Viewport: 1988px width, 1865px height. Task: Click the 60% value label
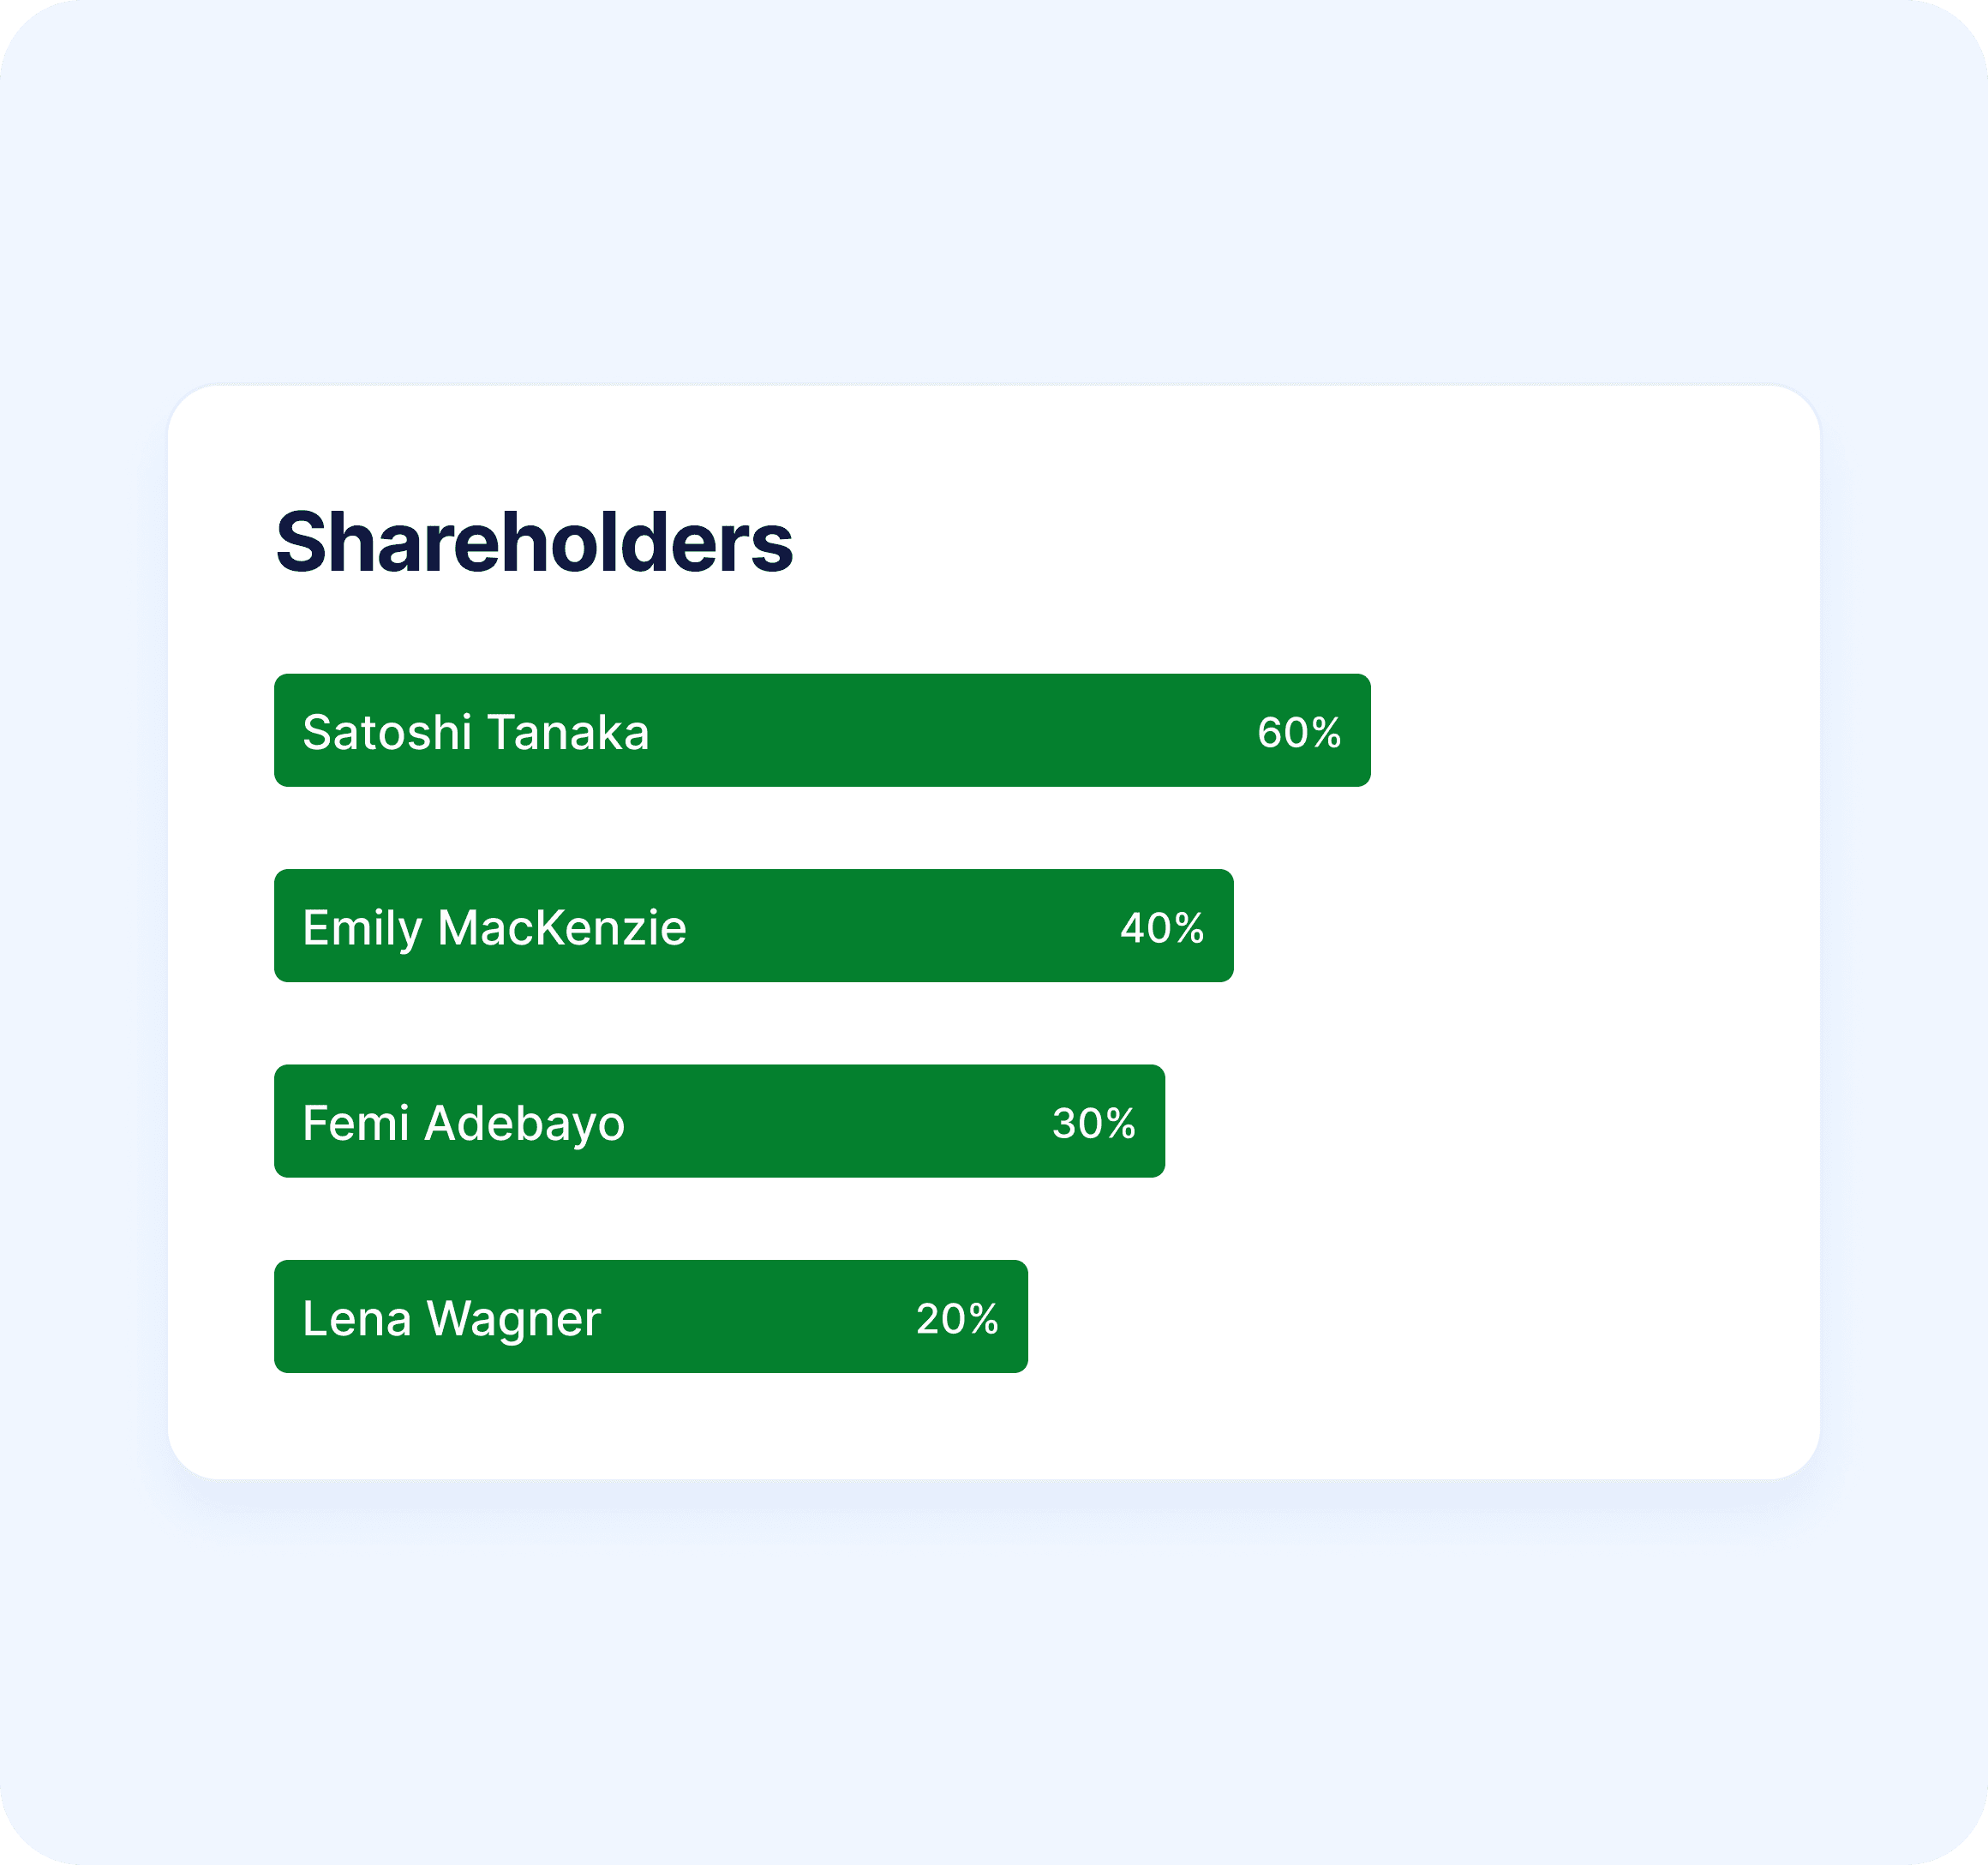[1299, 733]
